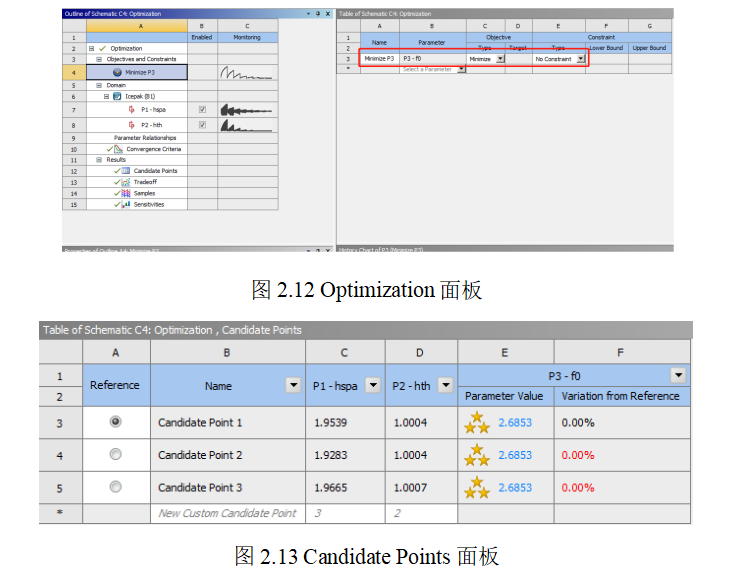Open the No Constraint type dropdown
This screenshot has height=576, width=739.
(x=580, y=59)
